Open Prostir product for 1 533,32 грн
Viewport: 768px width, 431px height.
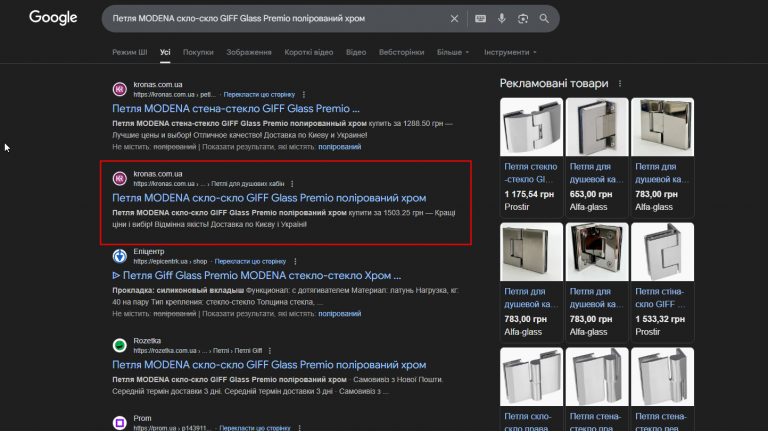pos(662,282)
